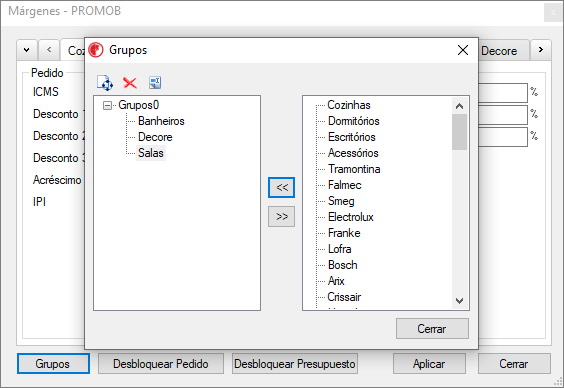Viewport: 564px width, 388px height.
Task: Click Desbloquear Presupuesto button
Action: click(295, 364)
